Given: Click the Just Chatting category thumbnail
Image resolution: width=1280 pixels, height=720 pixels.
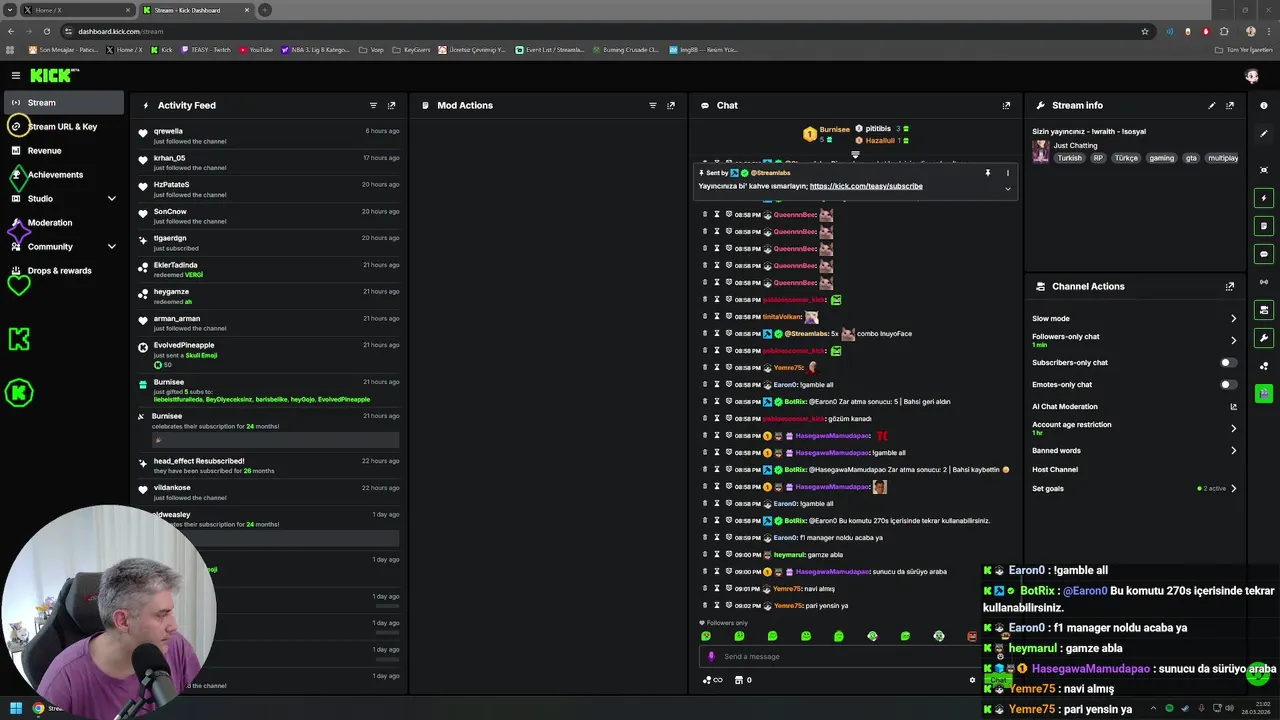Looking at the screenshot, I should [1041, 151].
